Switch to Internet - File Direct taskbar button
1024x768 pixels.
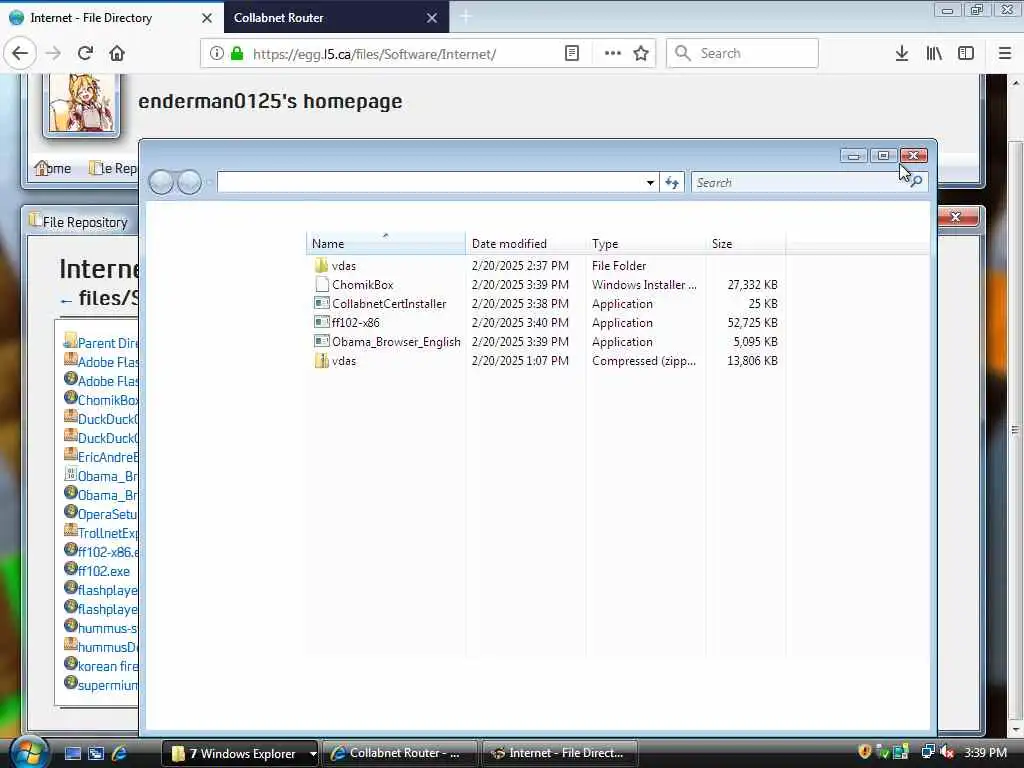559,753
